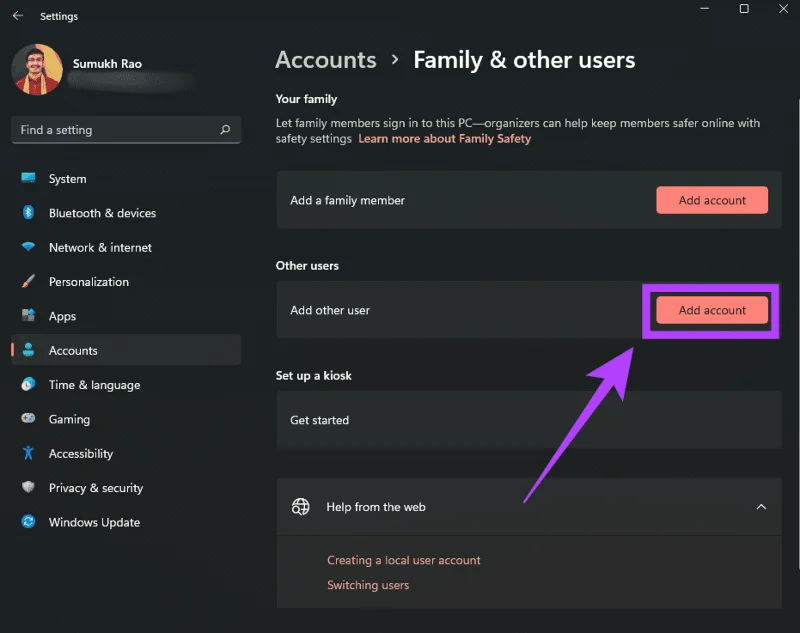The image size is (800, 633).
Task: Open Network & internet section
Action: [126, 247]
